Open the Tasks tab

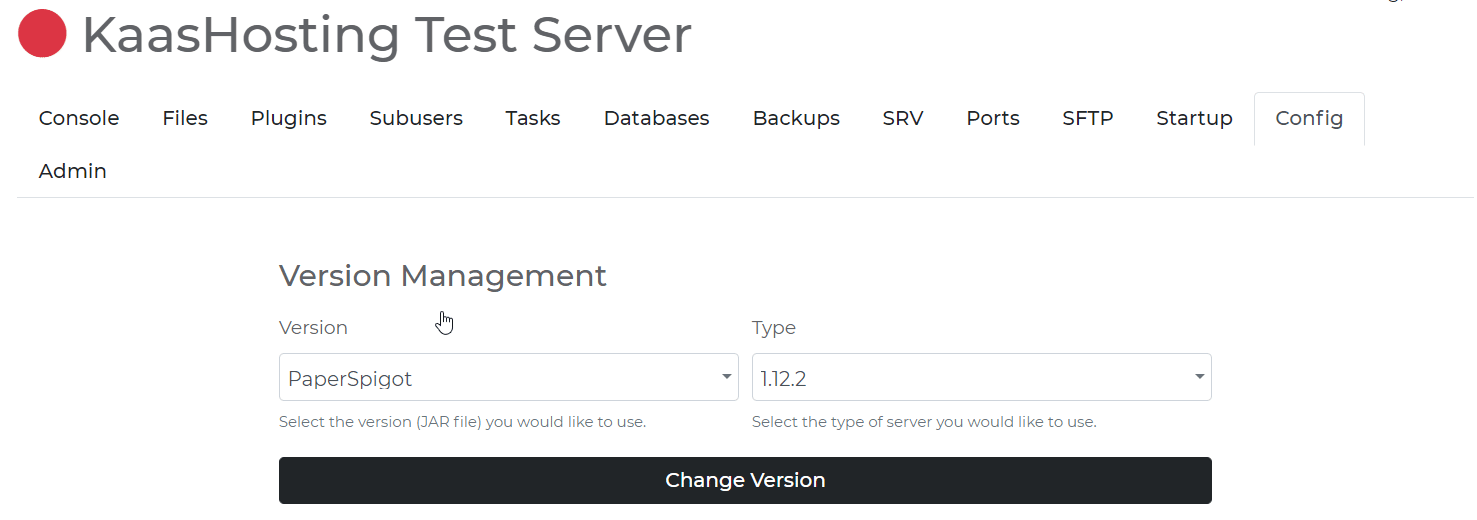tap(532, 118)
